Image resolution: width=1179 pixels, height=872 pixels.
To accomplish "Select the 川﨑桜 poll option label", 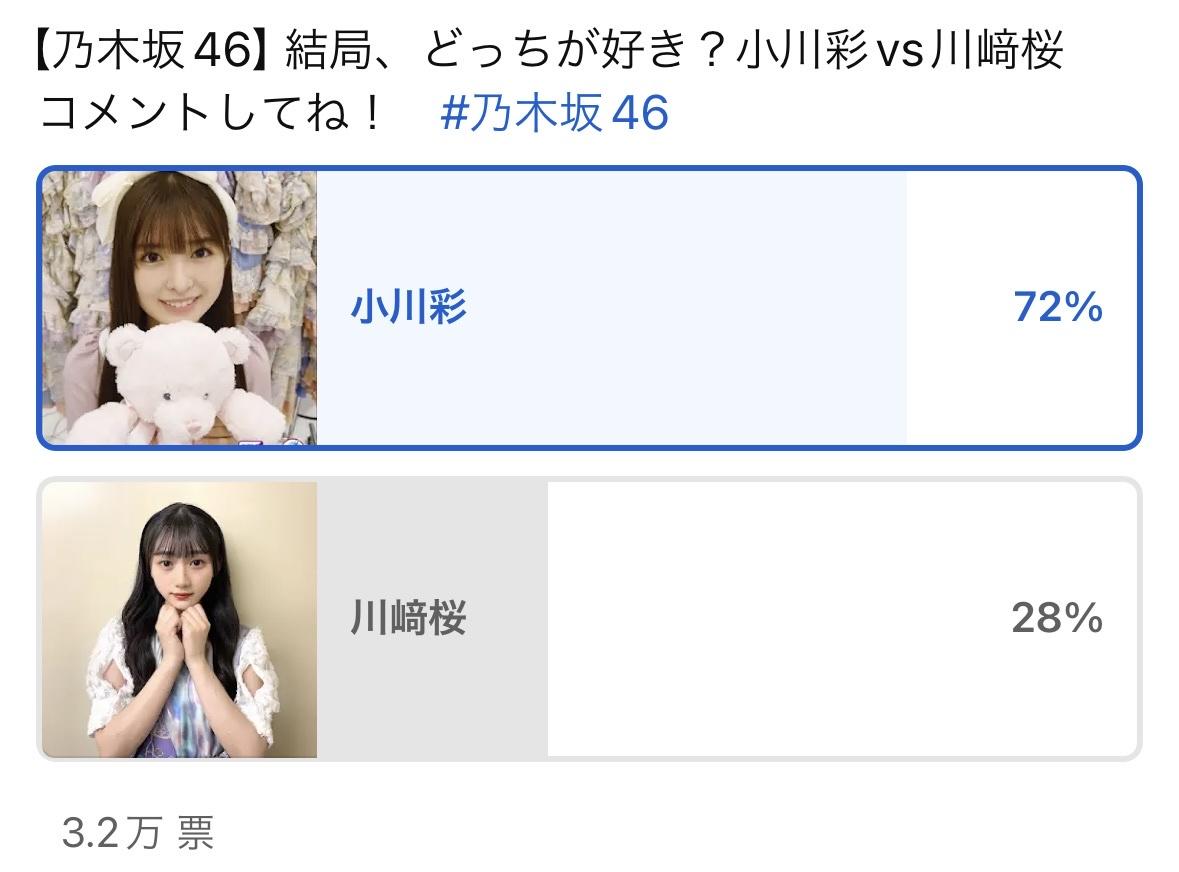I will (x=408, y=618).
